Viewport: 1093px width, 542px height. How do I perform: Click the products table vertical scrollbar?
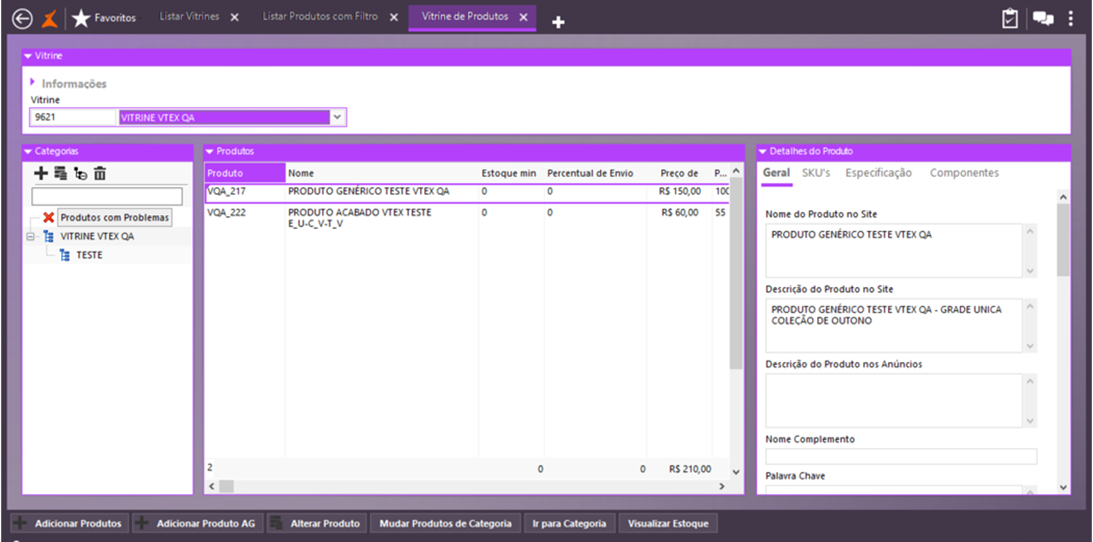click(736, 274)
